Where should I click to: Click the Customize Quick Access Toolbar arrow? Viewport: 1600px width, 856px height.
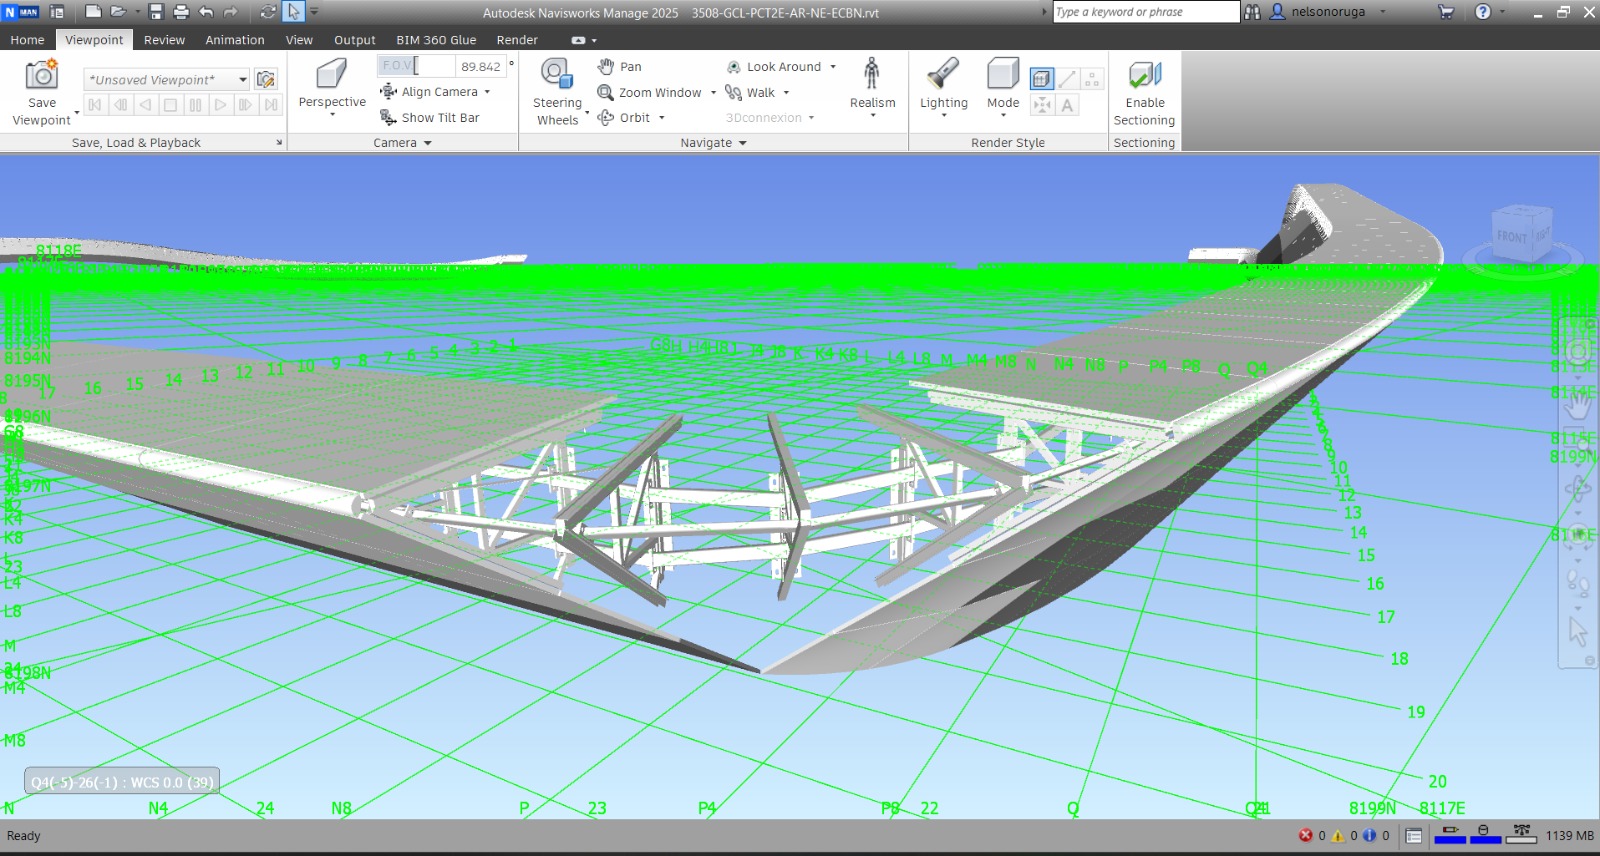coord(314,12)
